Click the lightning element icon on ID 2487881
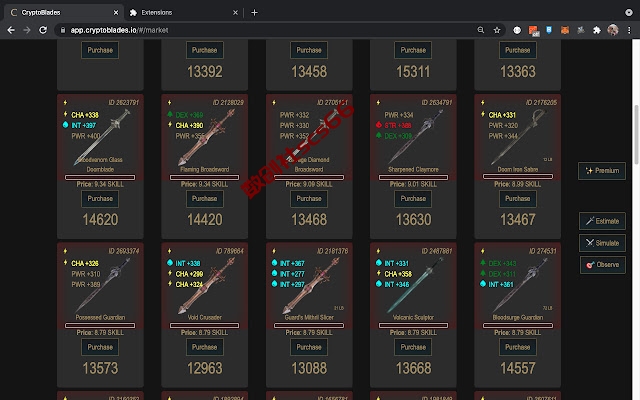The image size is (640, 400). point(378,251)
